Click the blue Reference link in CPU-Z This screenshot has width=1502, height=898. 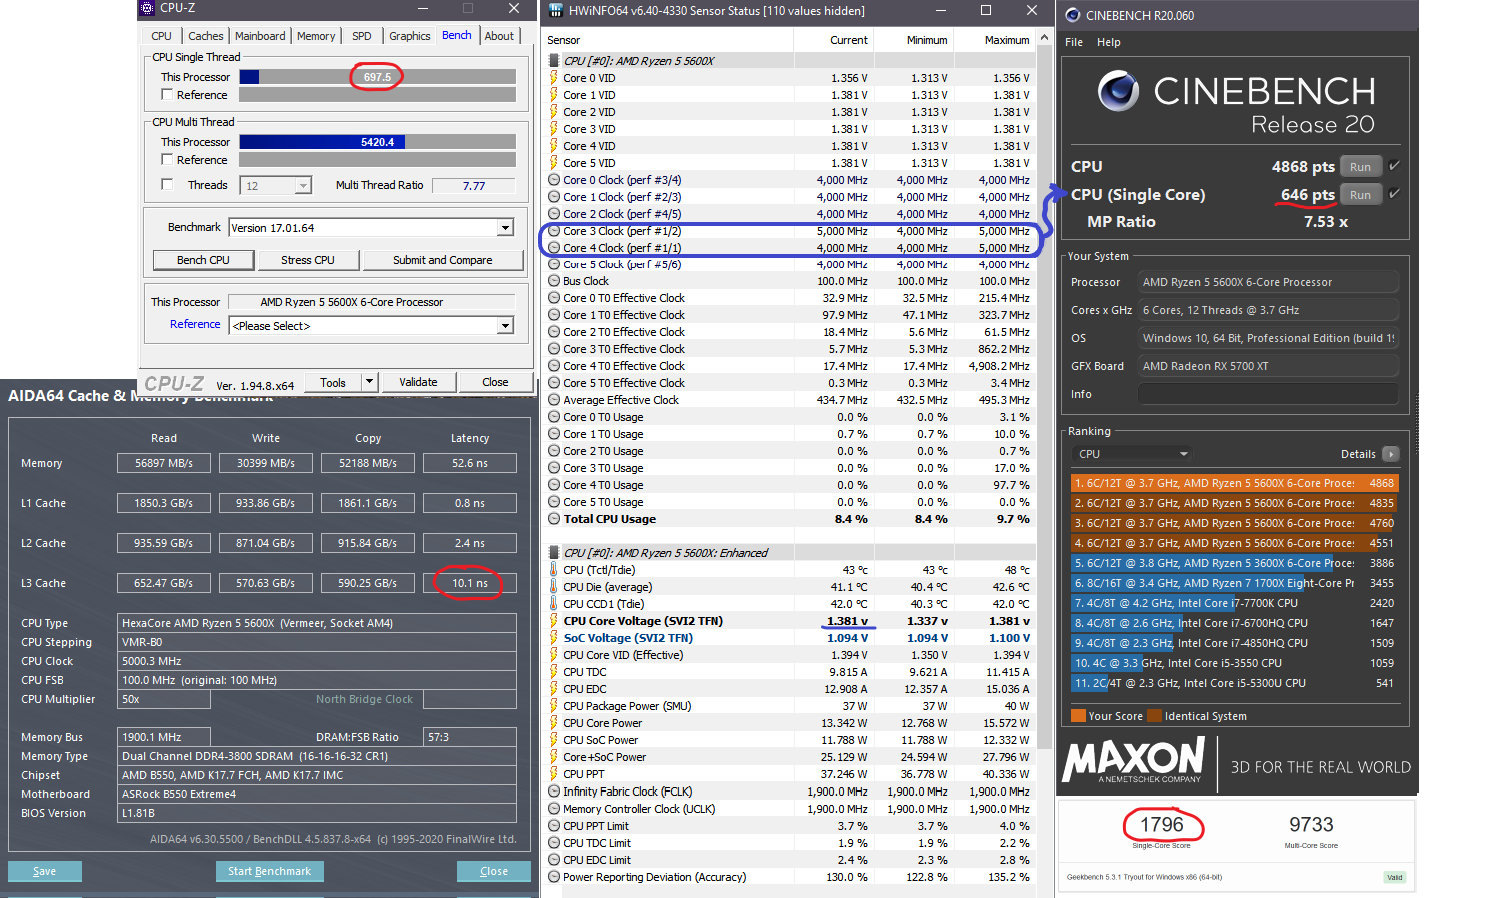195,324
